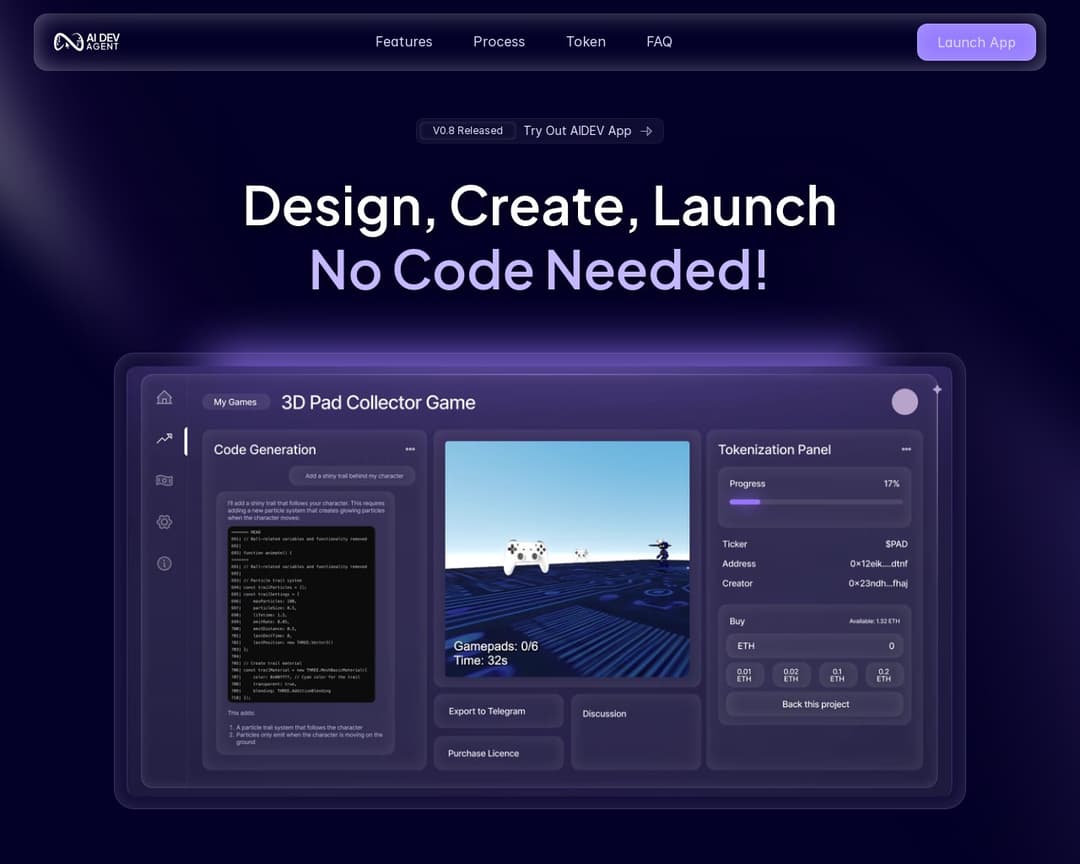The height and width of the screenshot is (864, 1080).
Task: Click the sparkle star icon
Action: click(x=937, y=390)
